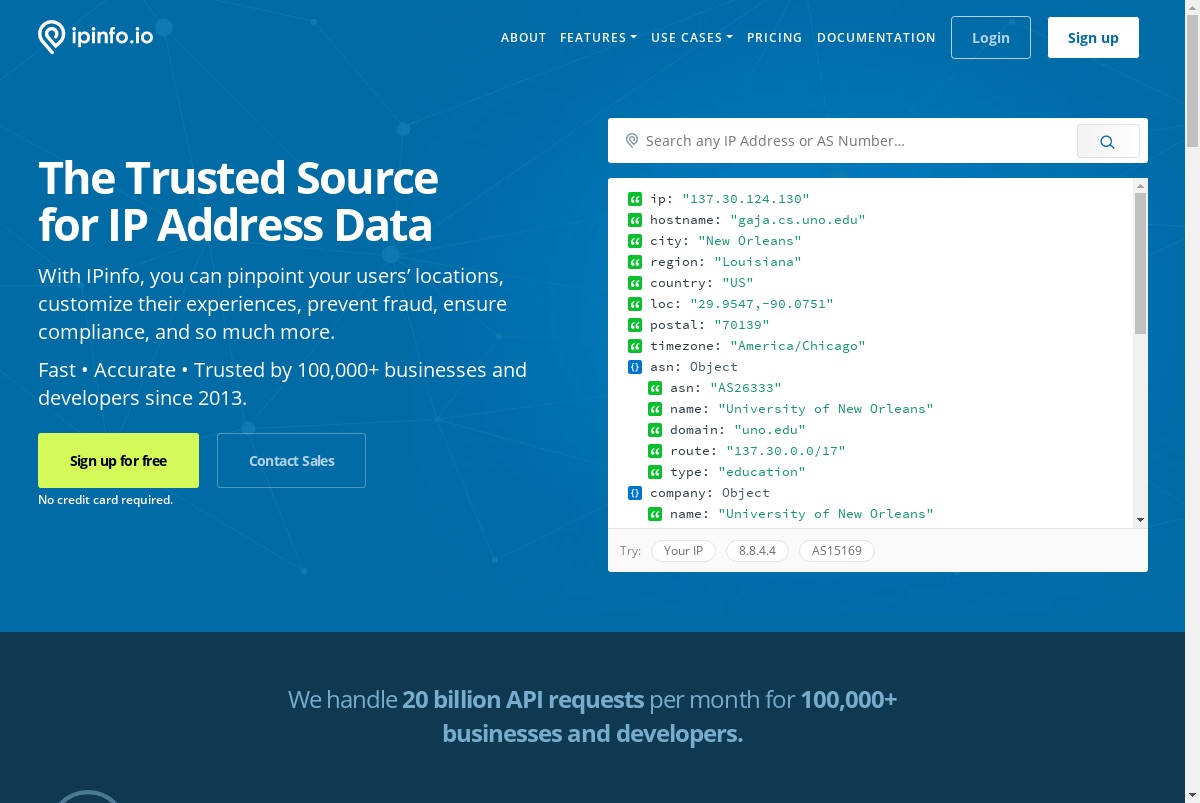Collapse the asn Object node
Screen dimensions: 1200x803
coord(635,367)
